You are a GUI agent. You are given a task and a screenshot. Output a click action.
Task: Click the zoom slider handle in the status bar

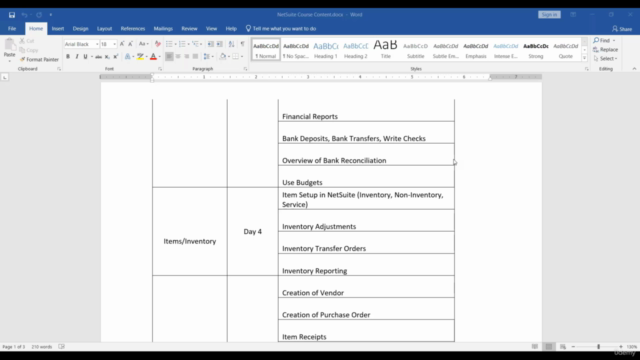tap(598, 347)
